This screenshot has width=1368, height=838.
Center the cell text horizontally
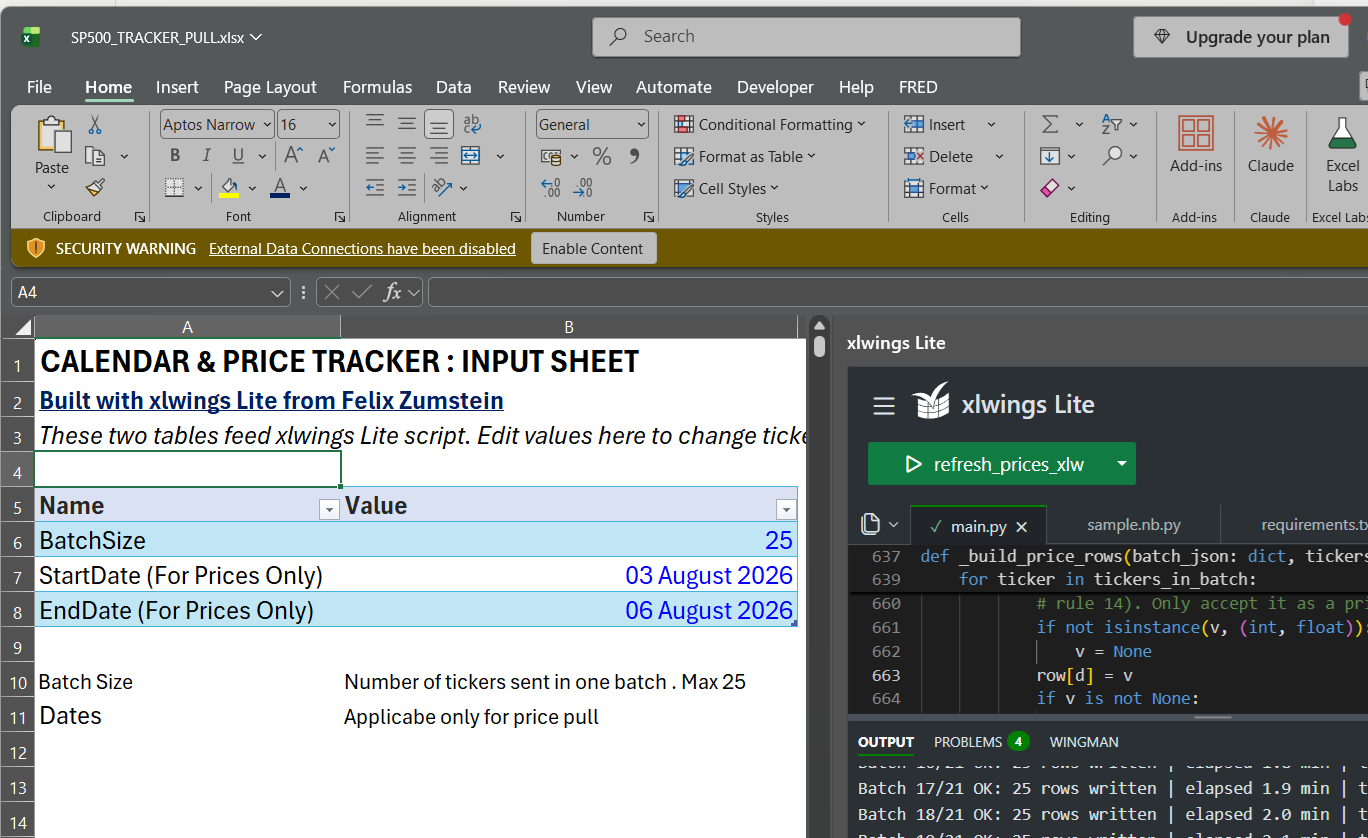click(407, 156)
